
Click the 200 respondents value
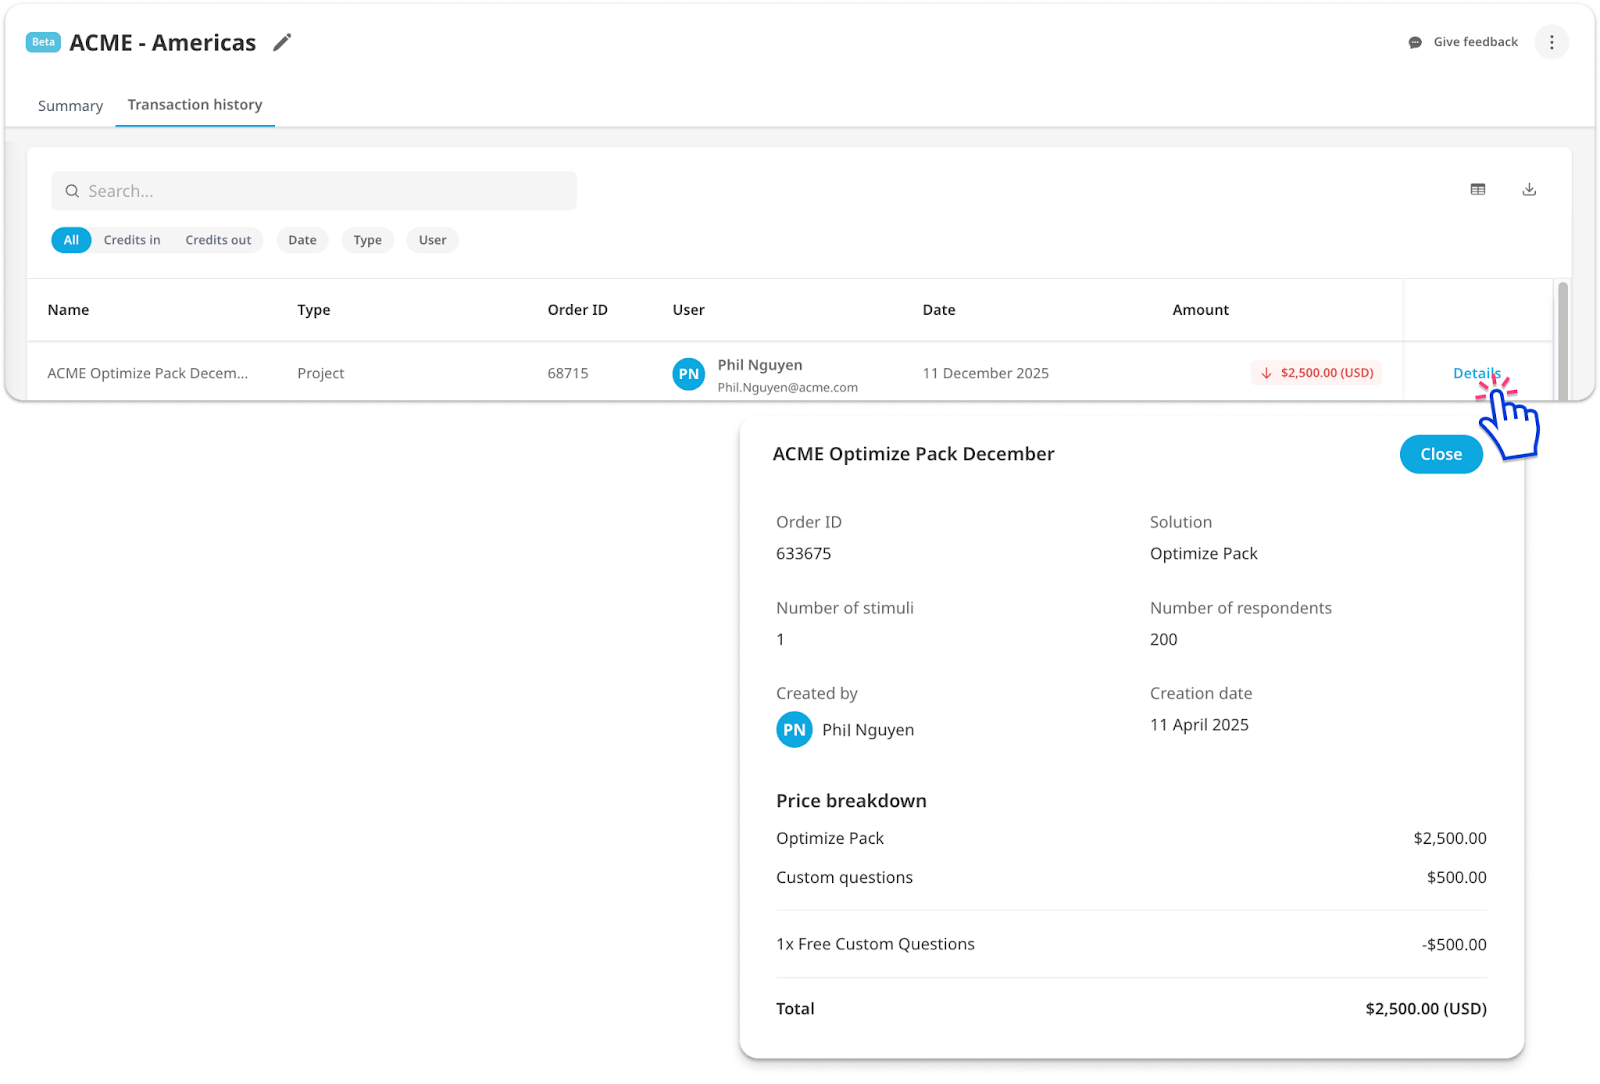(x=1164, y=640)
